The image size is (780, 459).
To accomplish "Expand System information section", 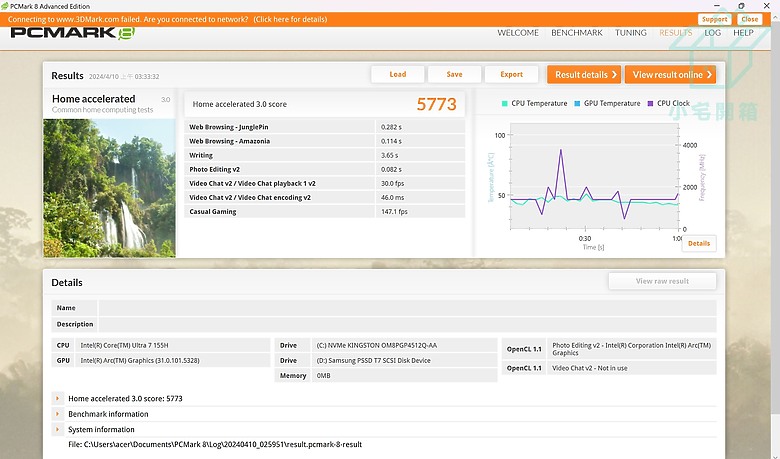I will pyautogui.click(x=58, y=429).
